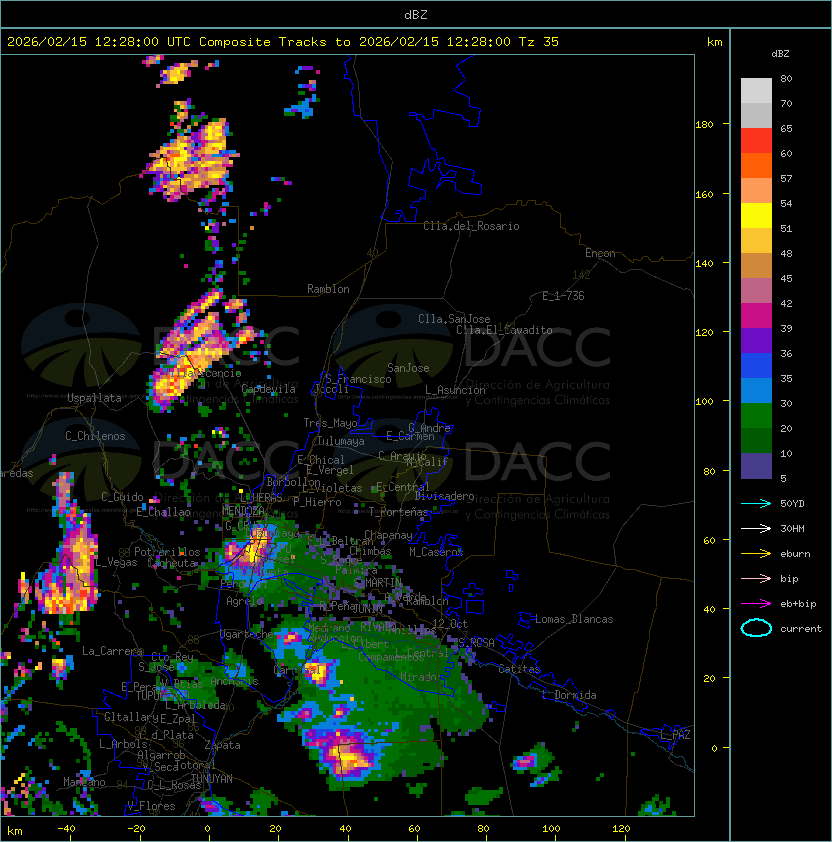Click the white 30HM track arrow in legend
The image size is (832, 842).
pos(756,529)
